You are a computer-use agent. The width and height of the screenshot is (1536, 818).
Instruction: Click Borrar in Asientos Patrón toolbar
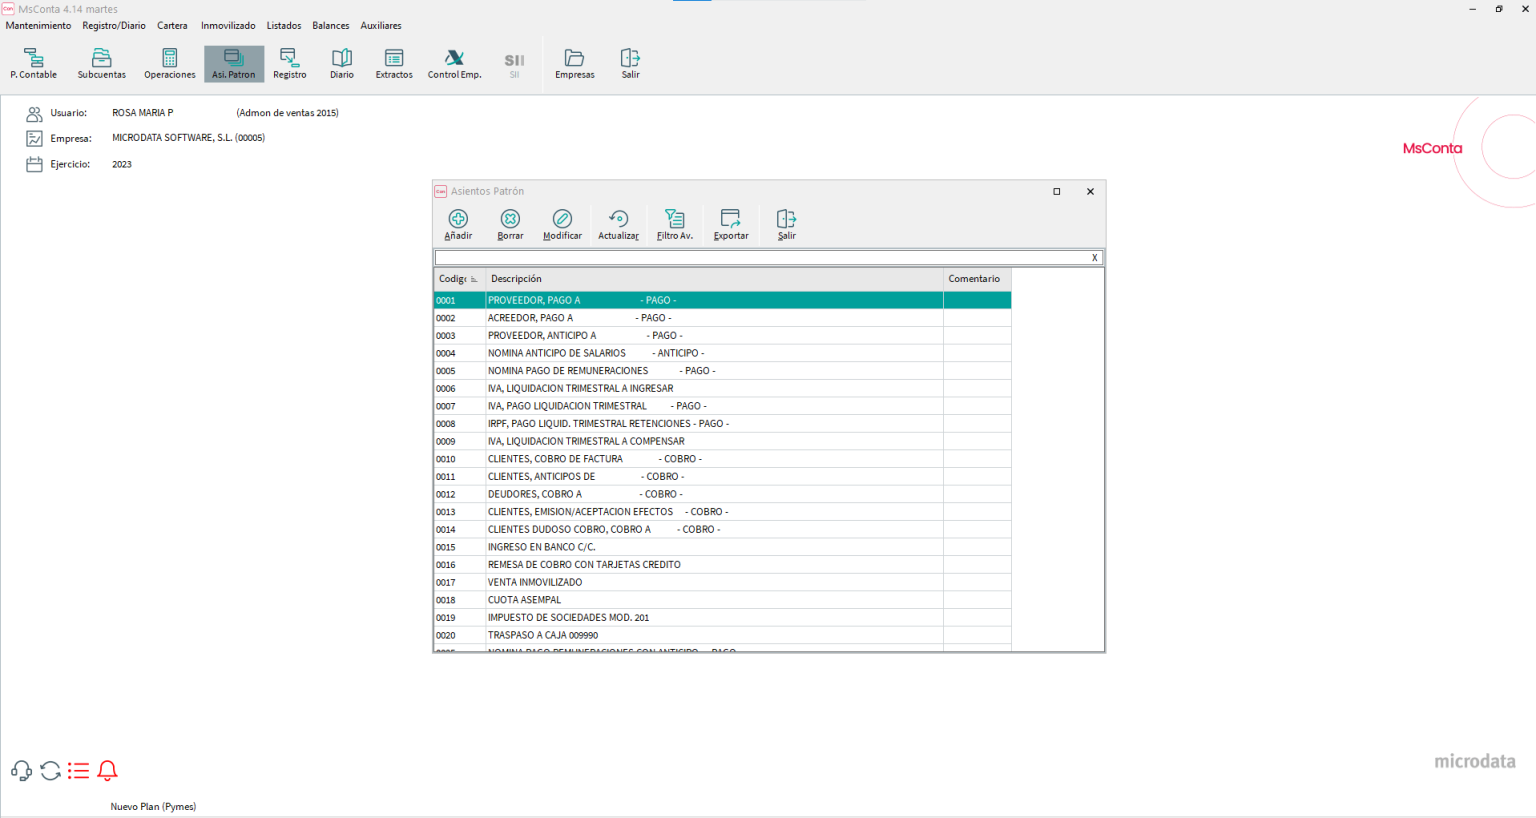click(510, 225)
